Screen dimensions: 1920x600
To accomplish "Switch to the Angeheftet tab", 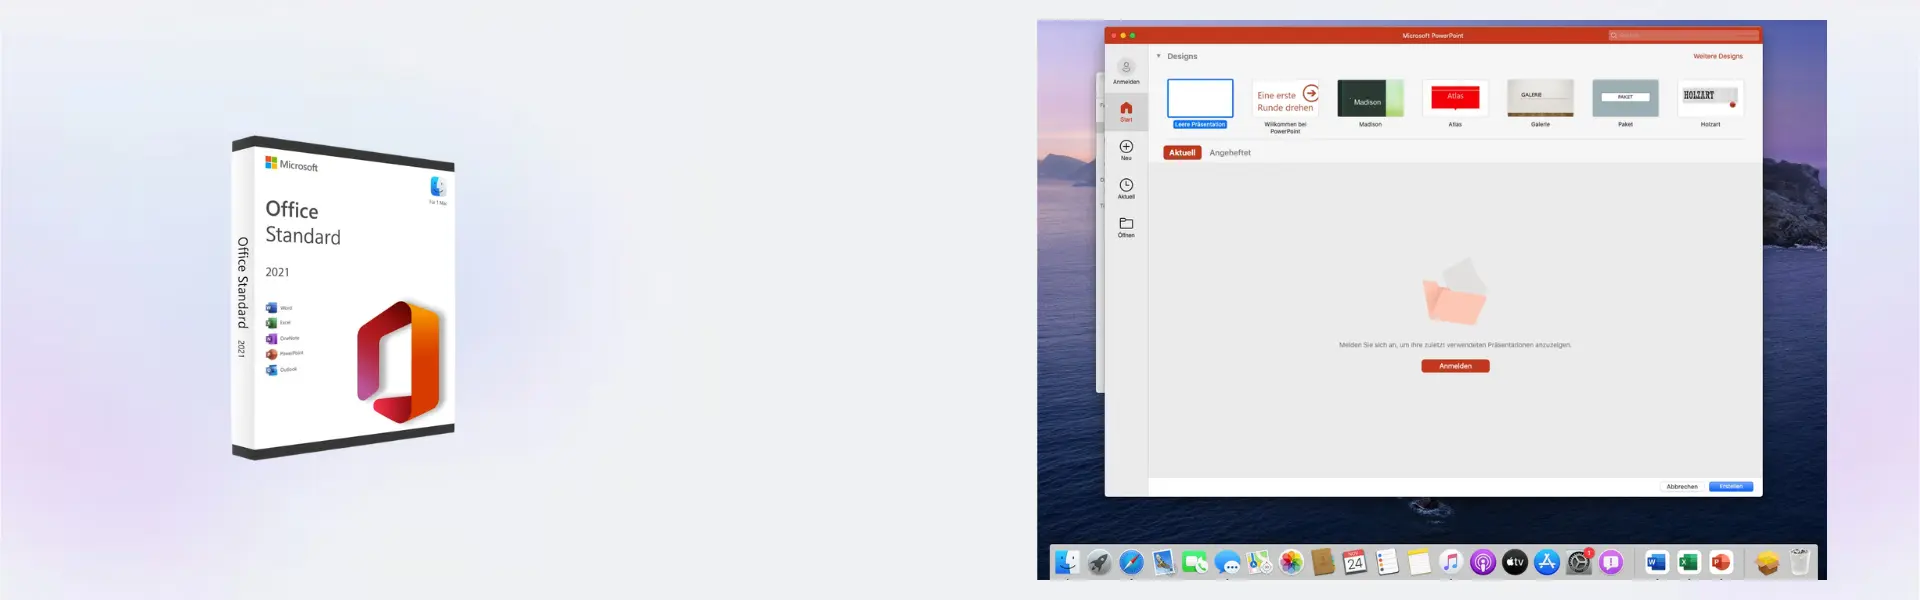I will 1230,153.
